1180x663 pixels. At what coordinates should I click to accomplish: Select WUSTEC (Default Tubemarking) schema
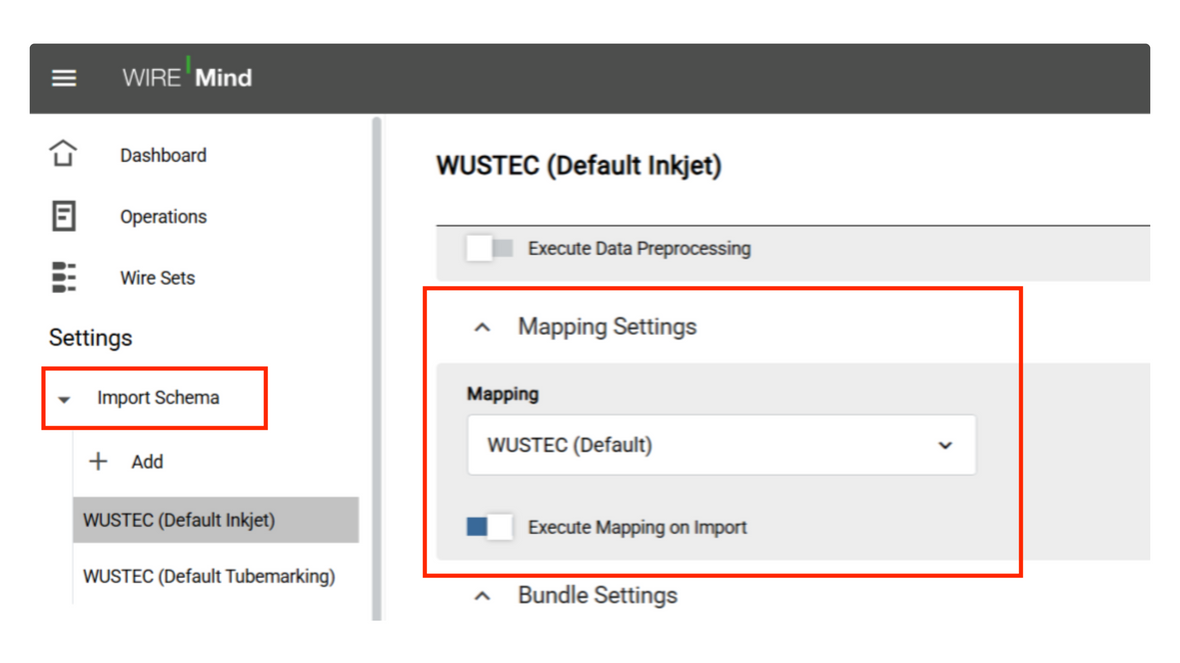tap(209, 576)
